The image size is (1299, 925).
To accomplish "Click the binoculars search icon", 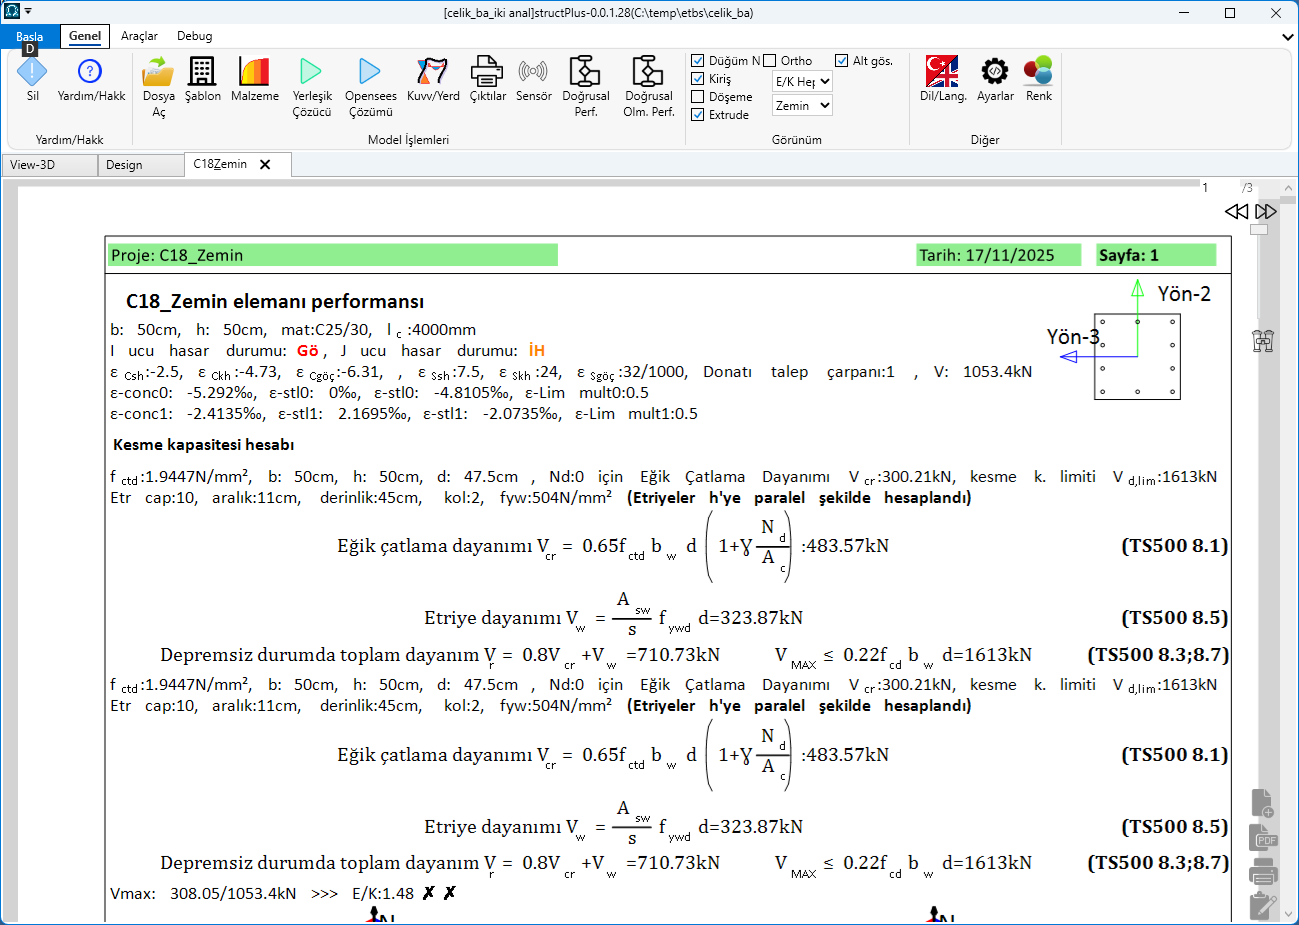I will point(1263,341).
